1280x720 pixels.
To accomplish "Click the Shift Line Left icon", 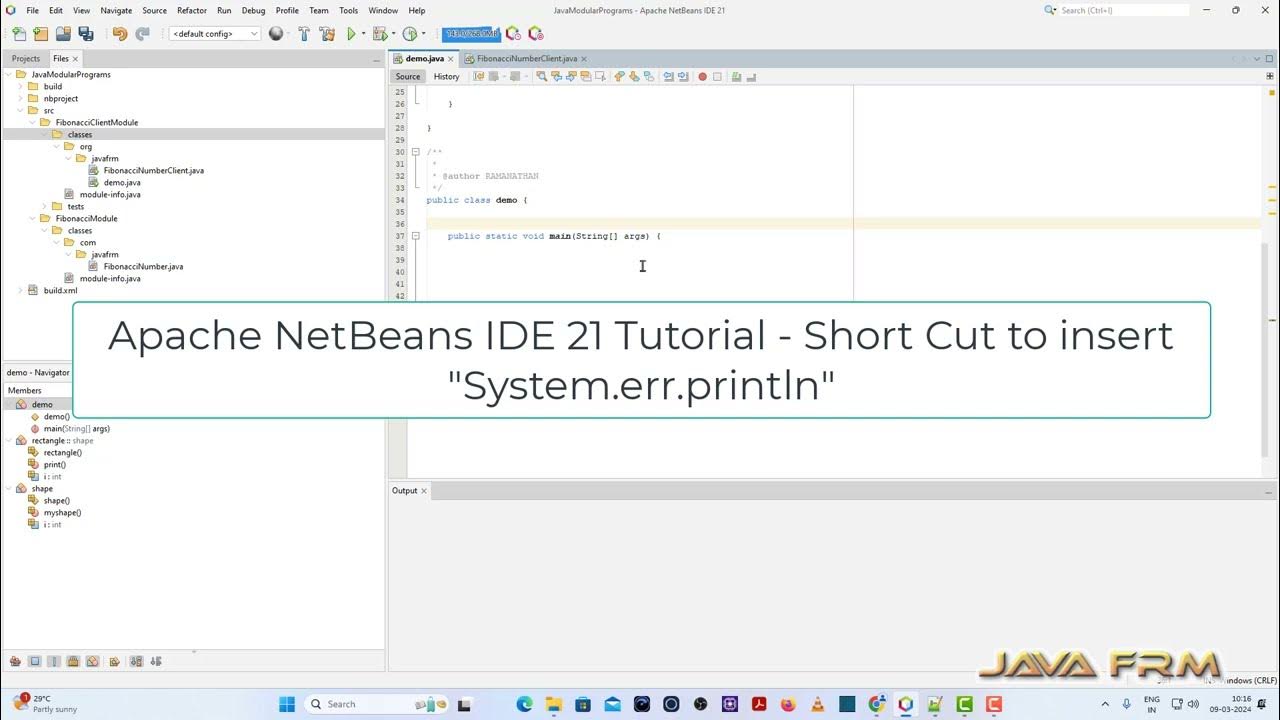I will coord(668,76).
